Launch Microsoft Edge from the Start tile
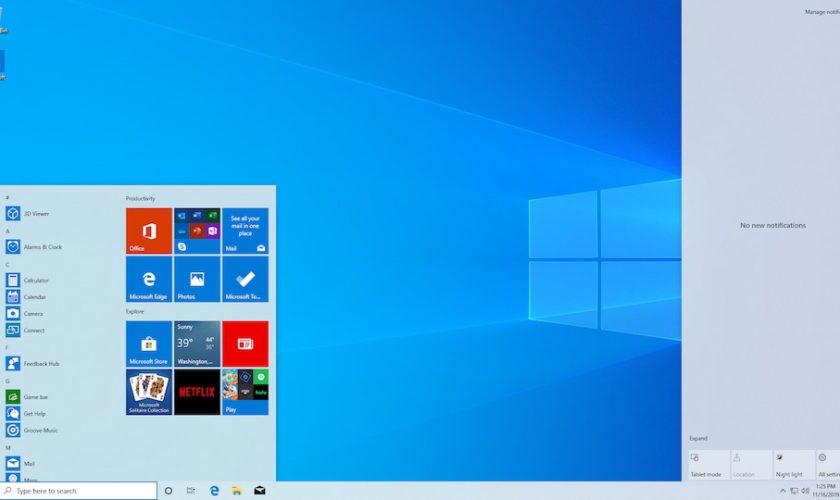This screenshot has height=500, width=840. coord(148,280)
